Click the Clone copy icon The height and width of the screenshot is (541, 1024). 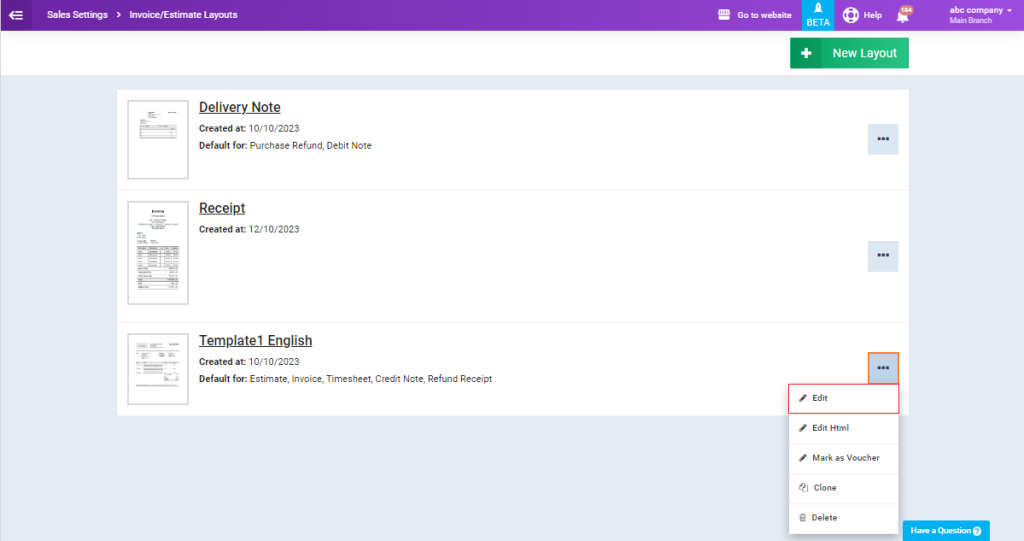pos(803,488)
